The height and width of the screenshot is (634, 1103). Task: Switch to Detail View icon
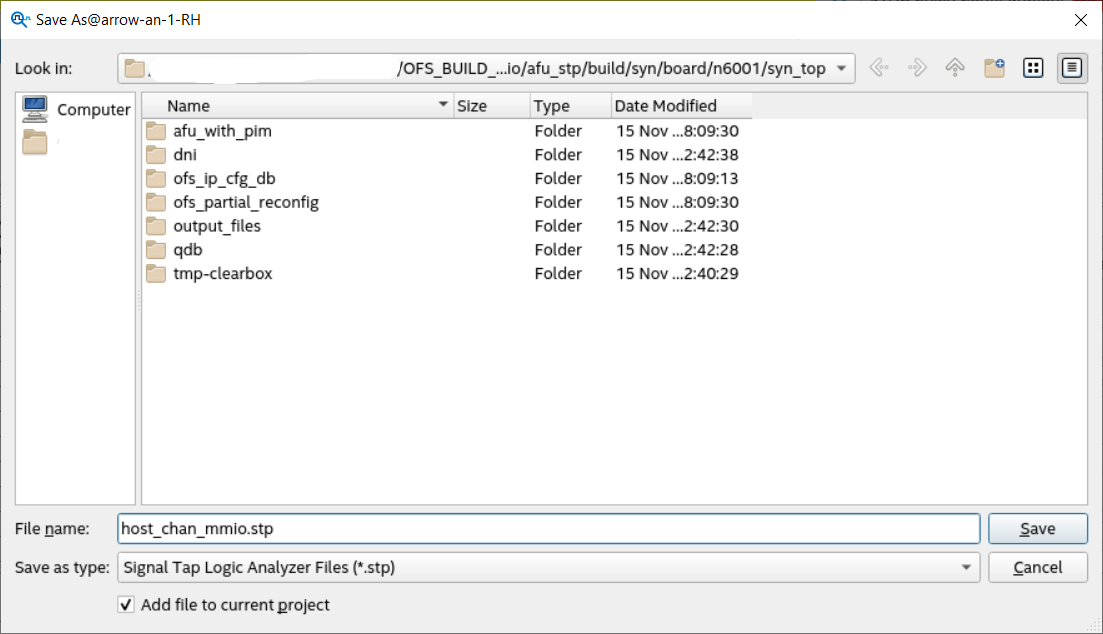(x=1072, y=68)
